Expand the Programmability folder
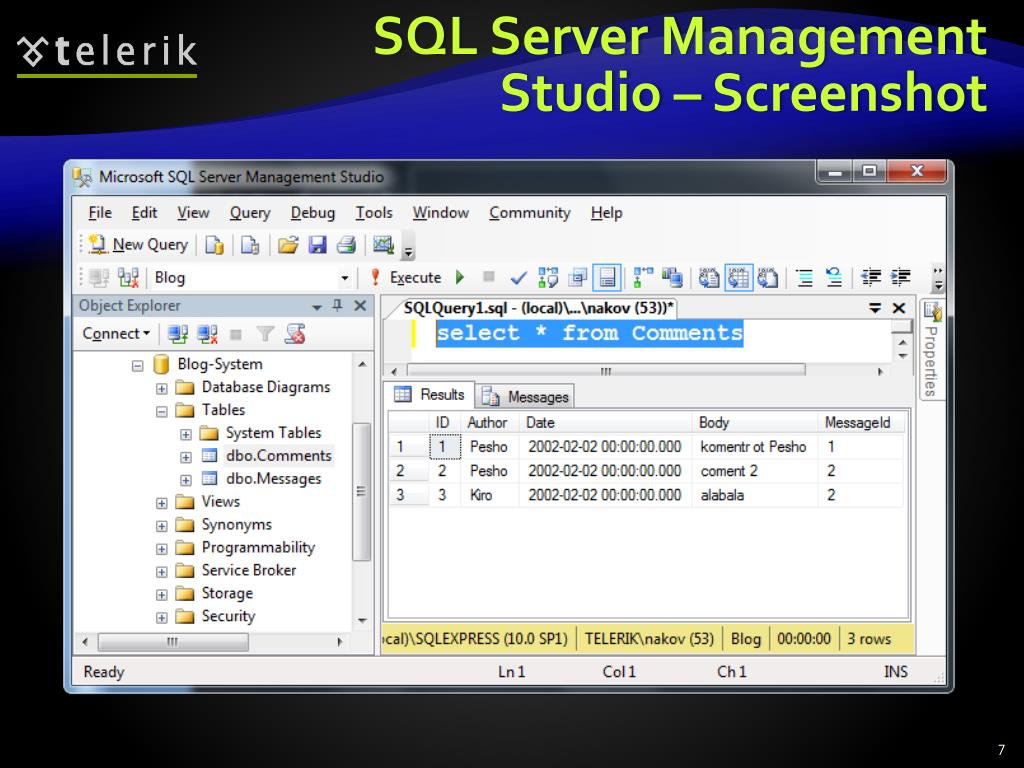The width and height of the screenshot is (1024, 768). click(161, 549)
